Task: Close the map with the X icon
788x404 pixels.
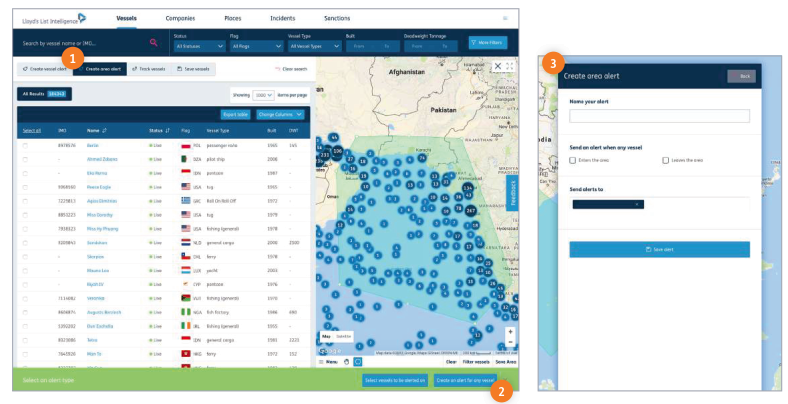Action: tap(498, 66)
